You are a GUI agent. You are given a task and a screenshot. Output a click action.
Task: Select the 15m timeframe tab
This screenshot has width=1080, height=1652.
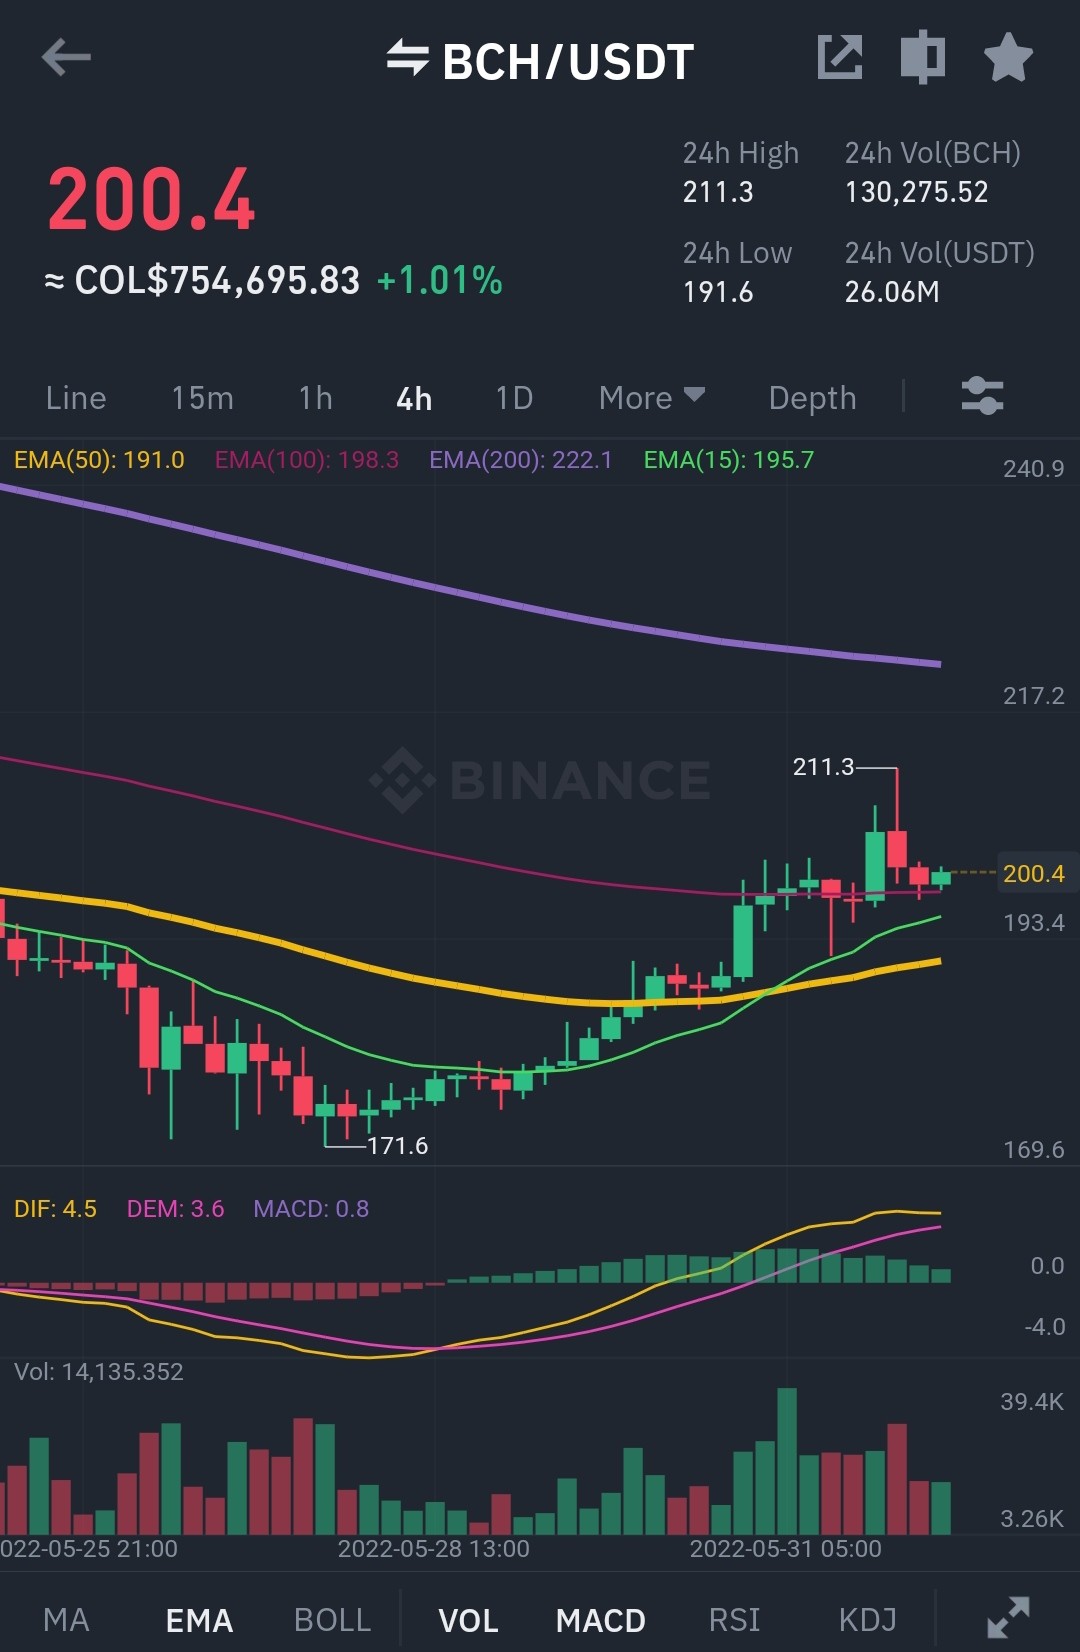(x=202, y=398)
